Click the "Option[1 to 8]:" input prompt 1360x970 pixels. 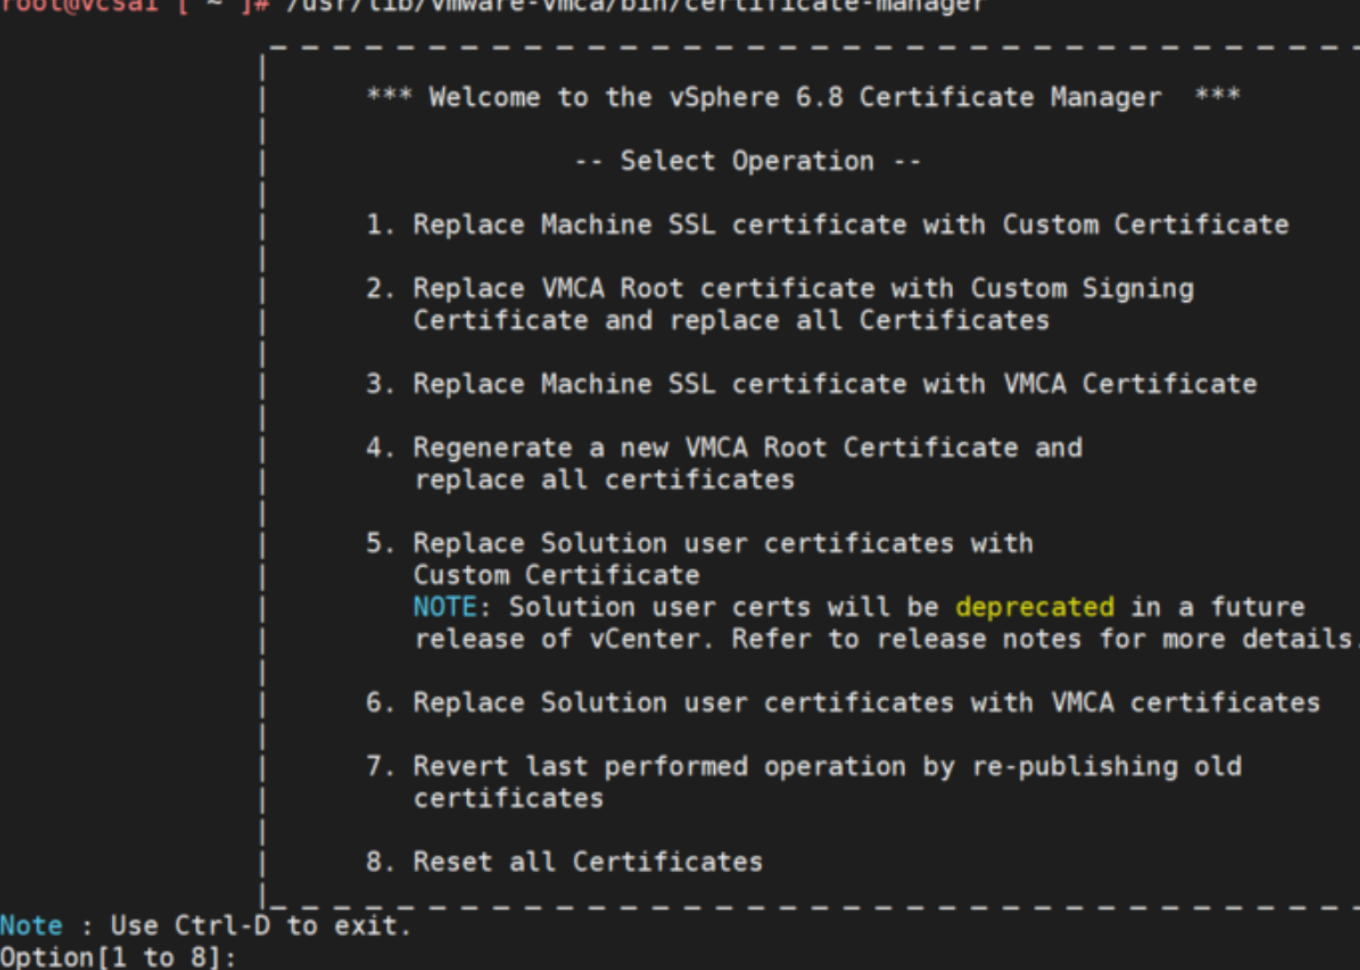point(118,957)
